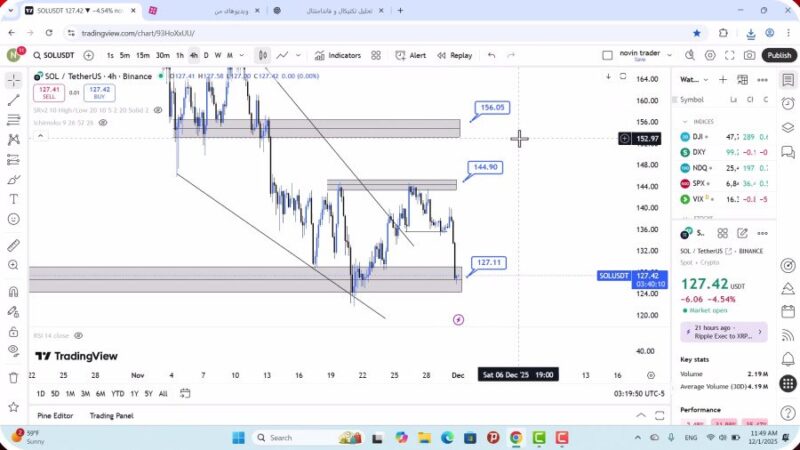Enter fullscreen mode

pos(730,56)
